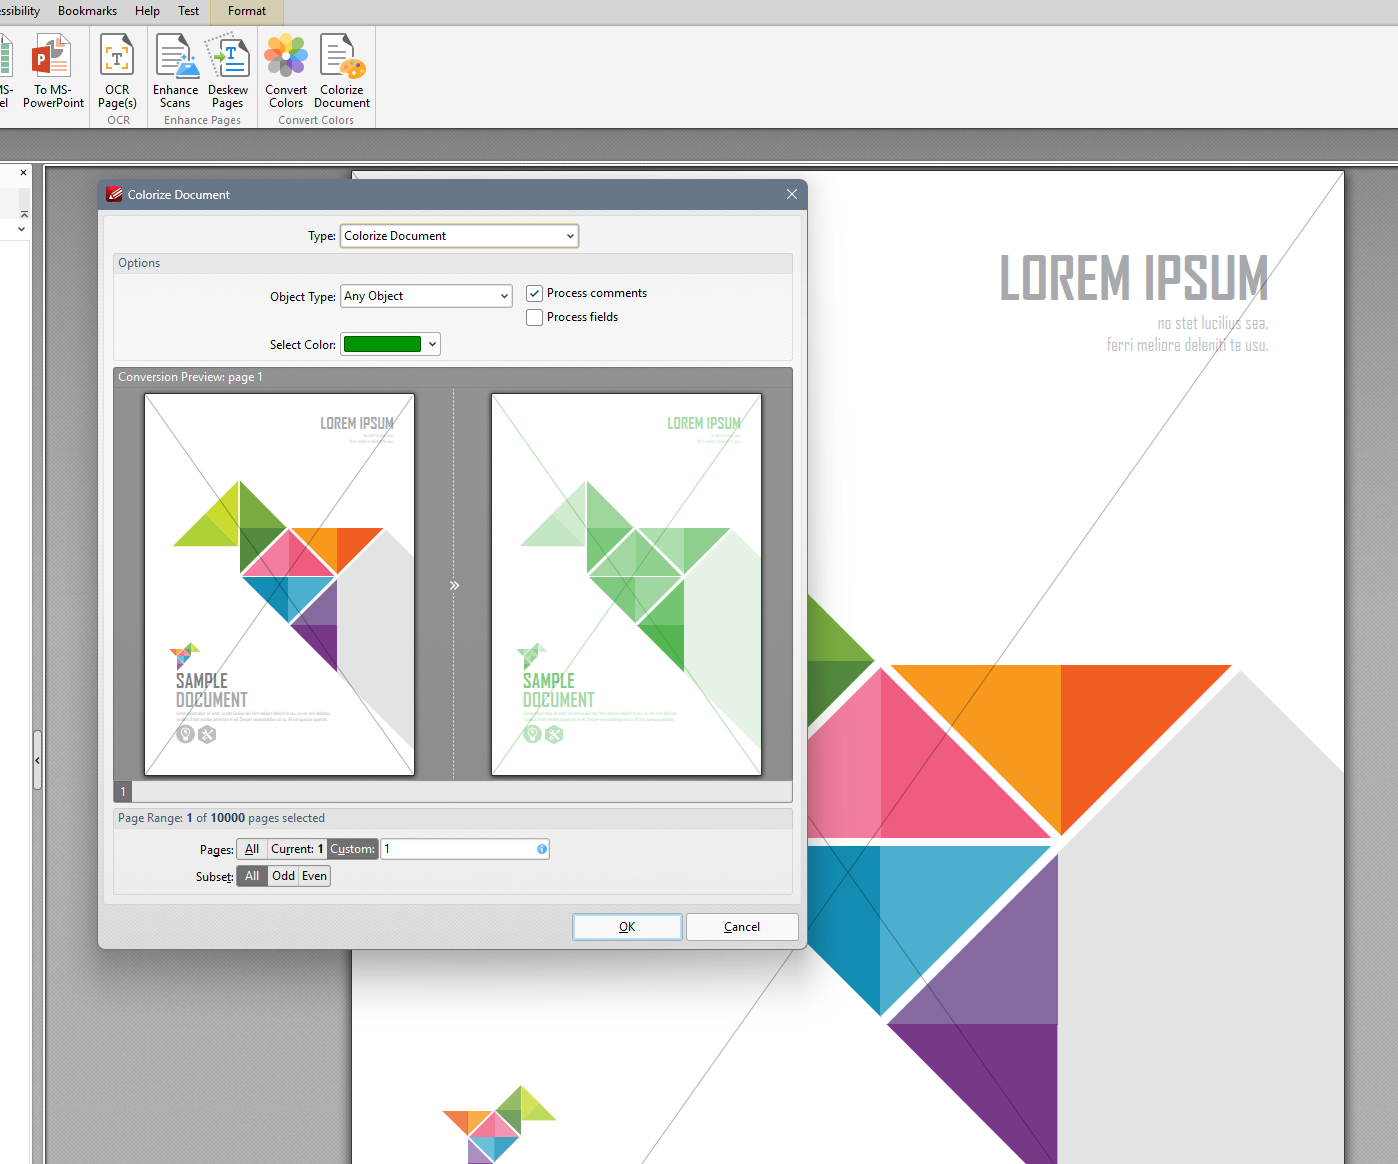Click the Convert Colors group label
Screen dimensions: 1398x1164
click(316, 120)
